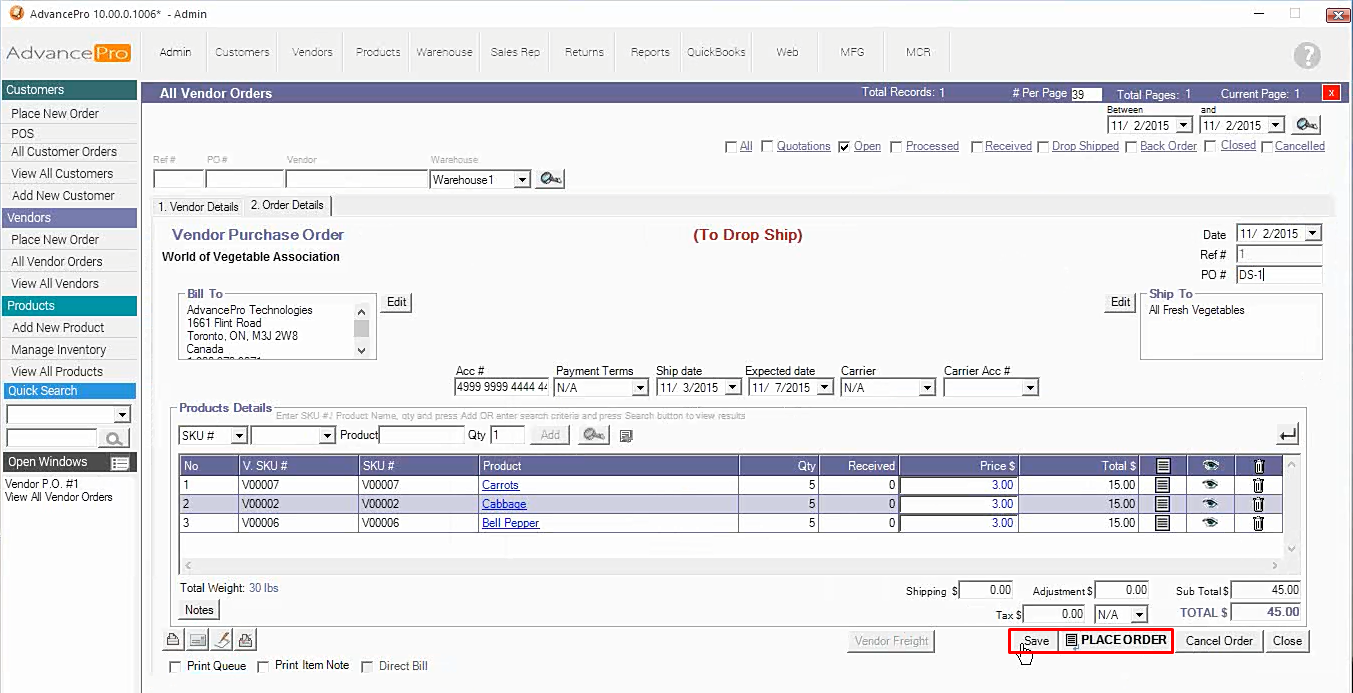Click the delete trash icon for Carrots row
Viewport: 1353px width, 693px height.
pos(1258,485)
